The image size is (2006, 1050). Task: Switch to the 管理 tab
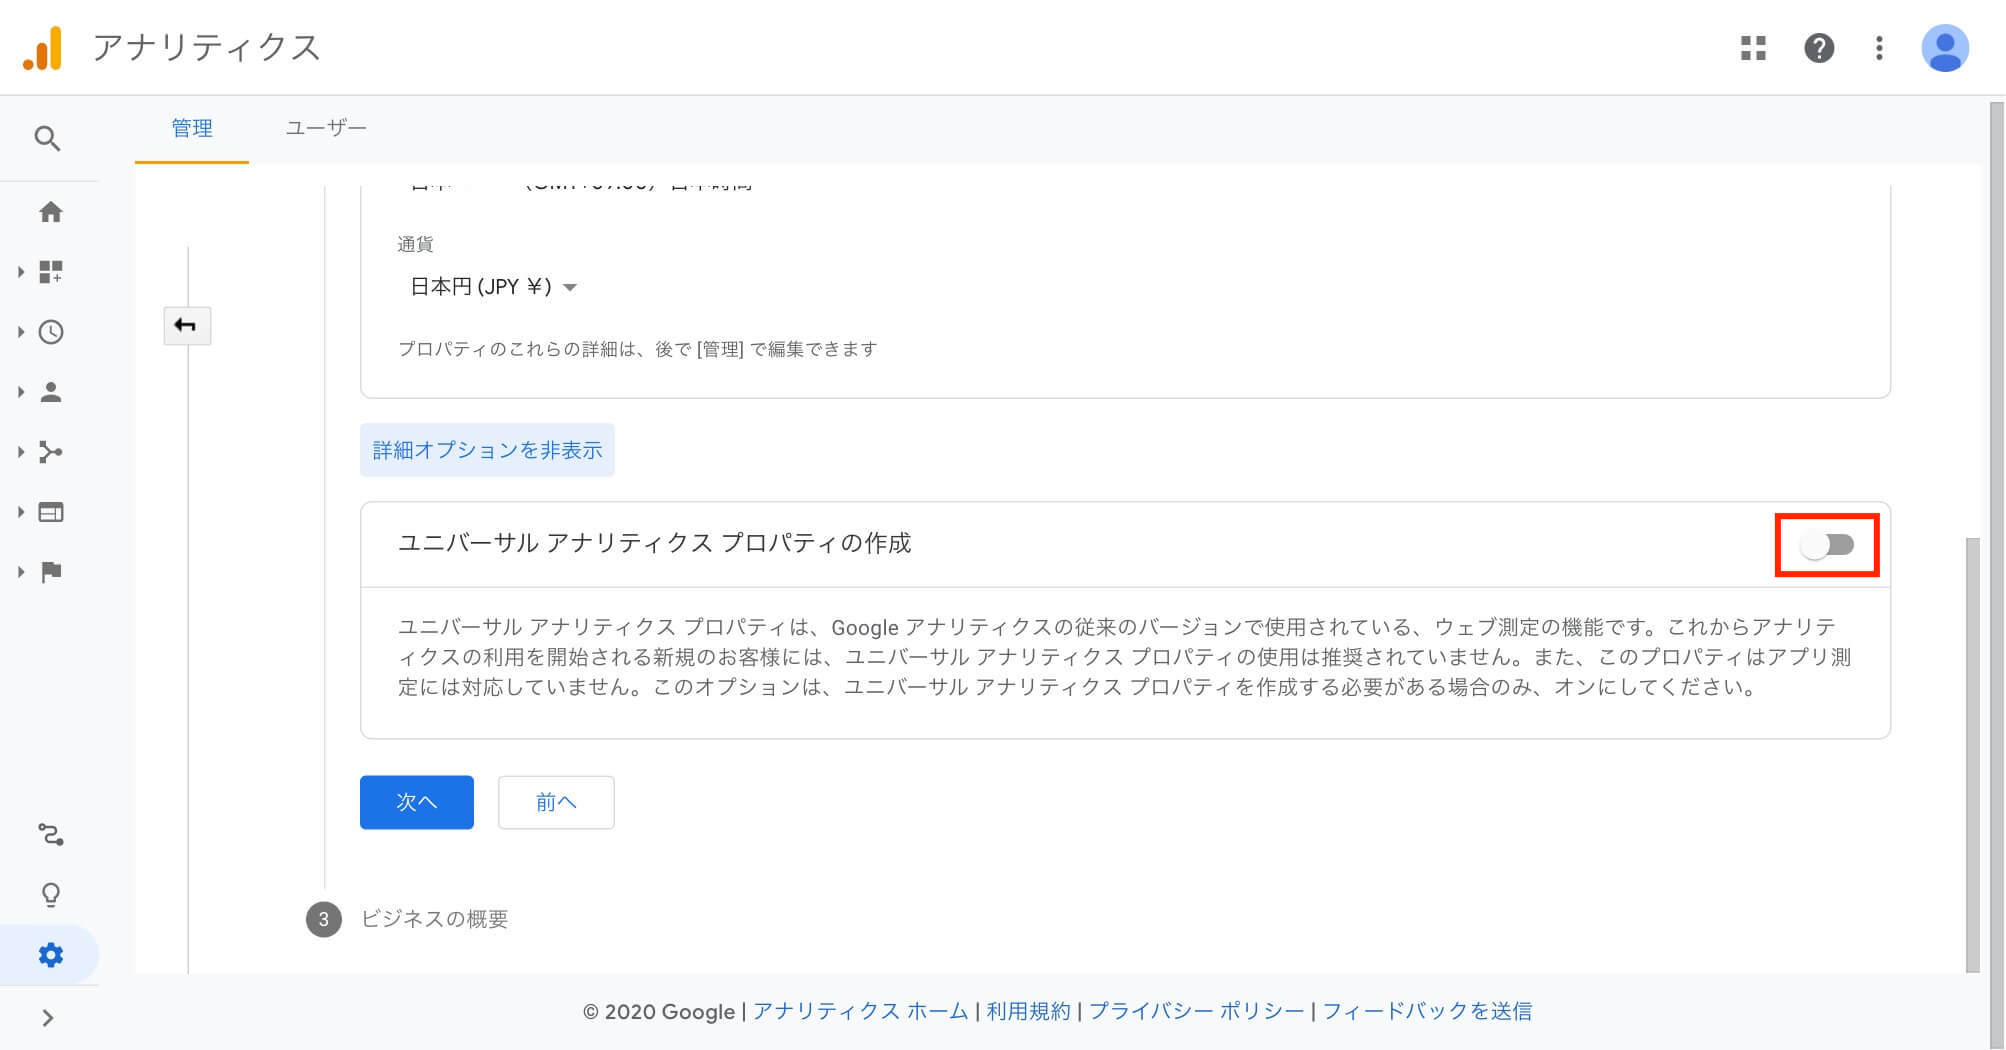pos(192,128)
